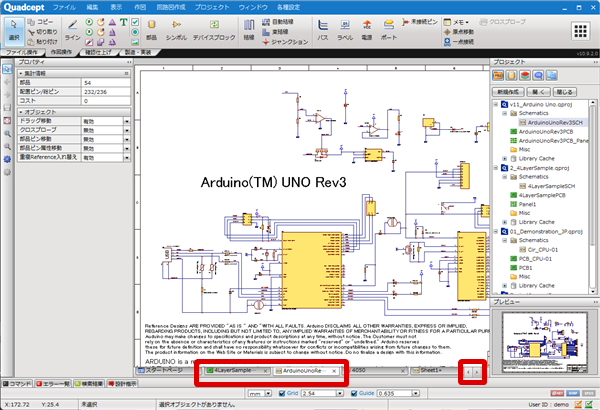Open the ファイル (File) menu
The width and height of the screenshot is (600, 410).
point(64,7)
